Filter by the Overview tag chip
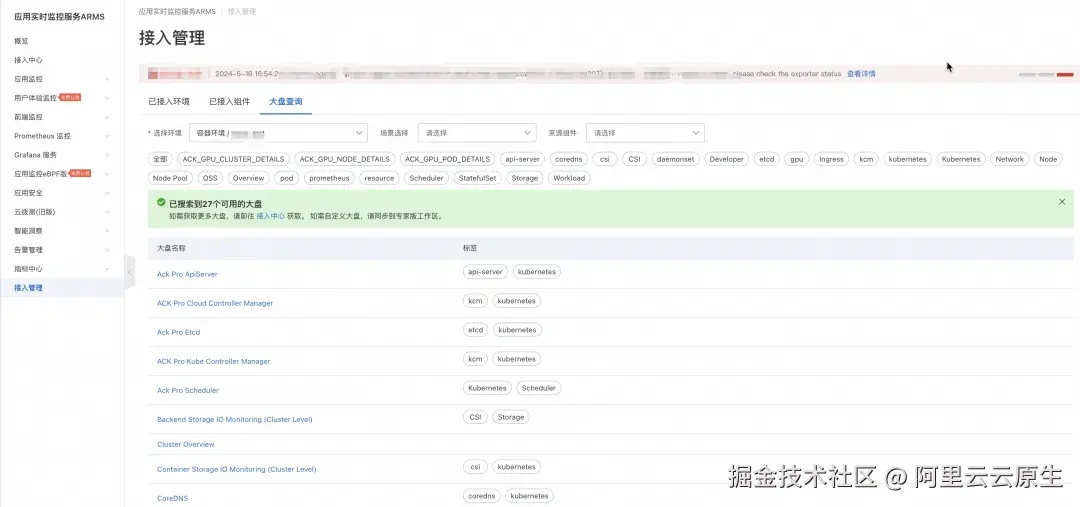Screen dimensions: 1080x507 pos(249,178)
